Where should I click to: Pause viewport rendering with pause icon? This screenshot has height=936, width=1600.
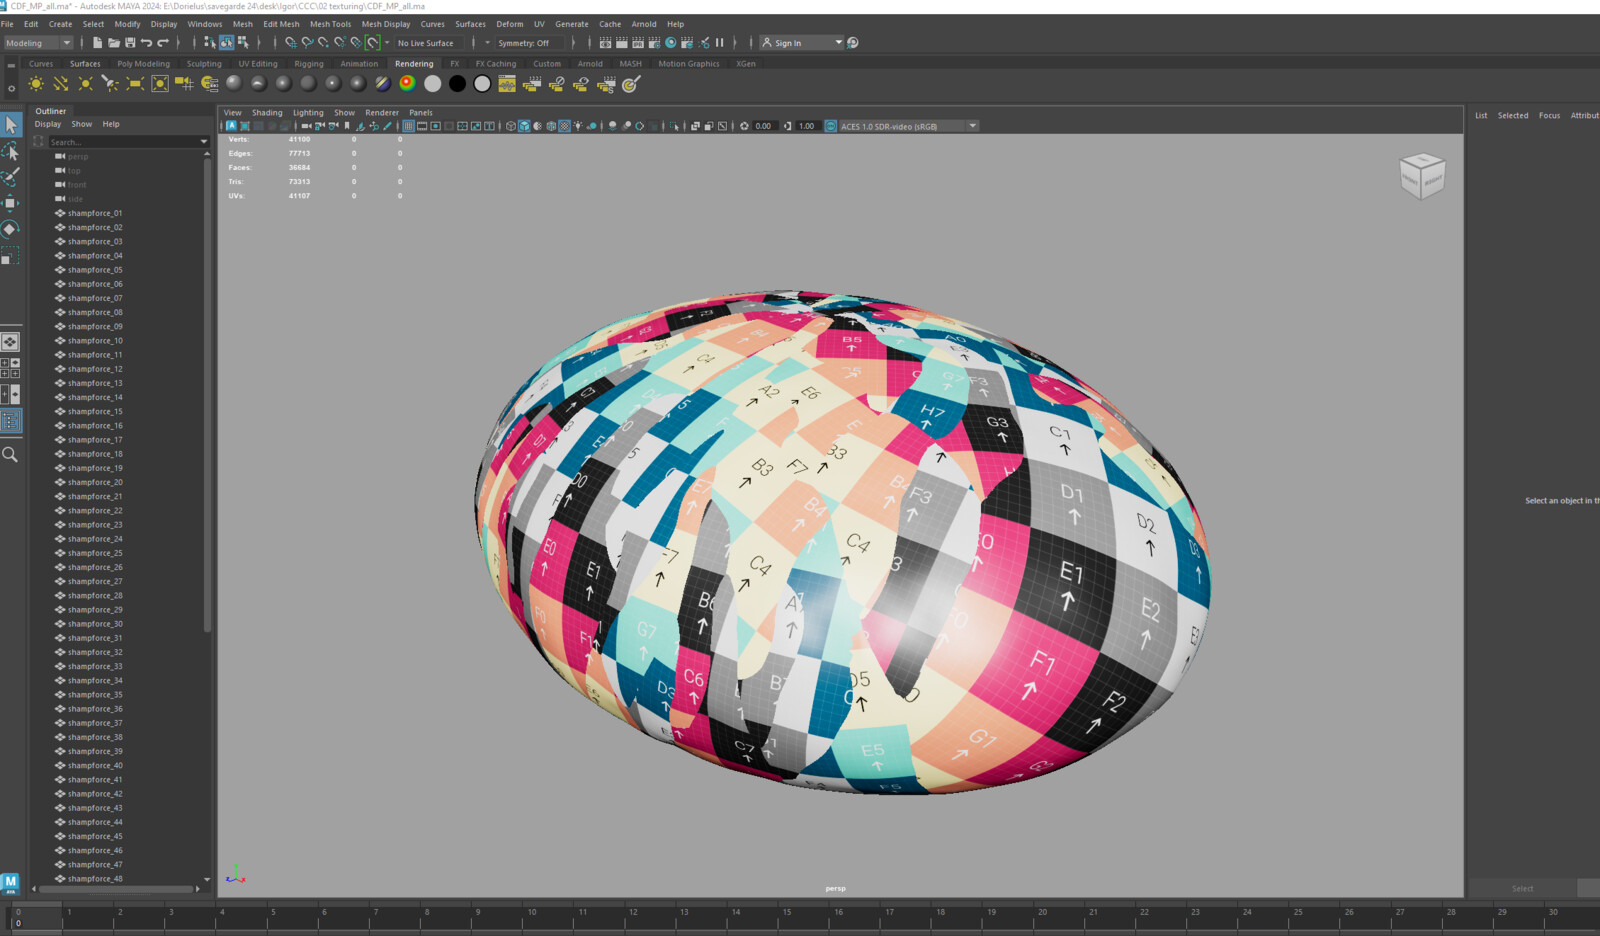tap(719, 43)
